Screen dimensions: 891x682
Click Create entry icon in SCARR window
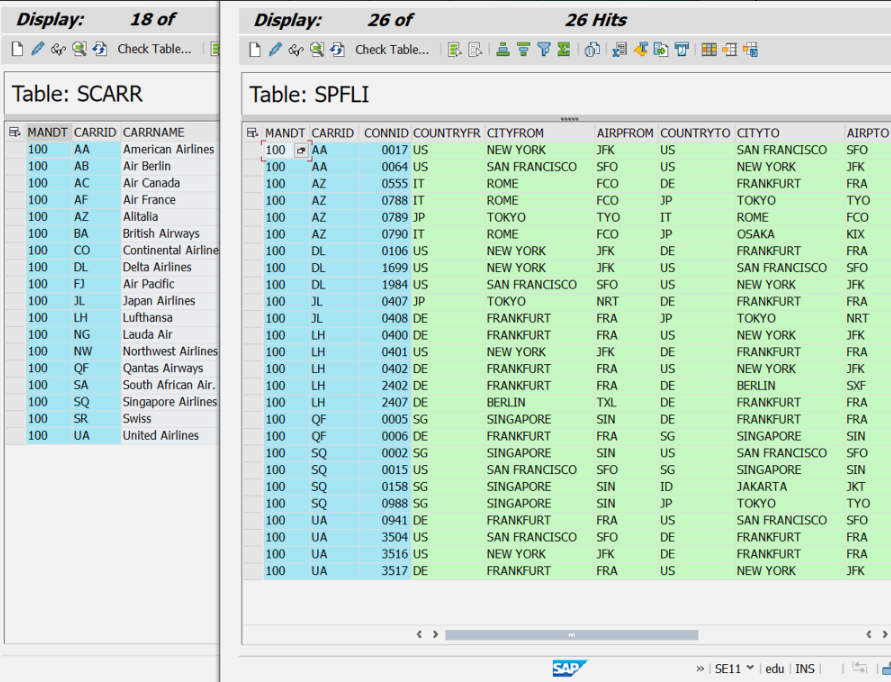pyautogui.click(x=18, y=49)
